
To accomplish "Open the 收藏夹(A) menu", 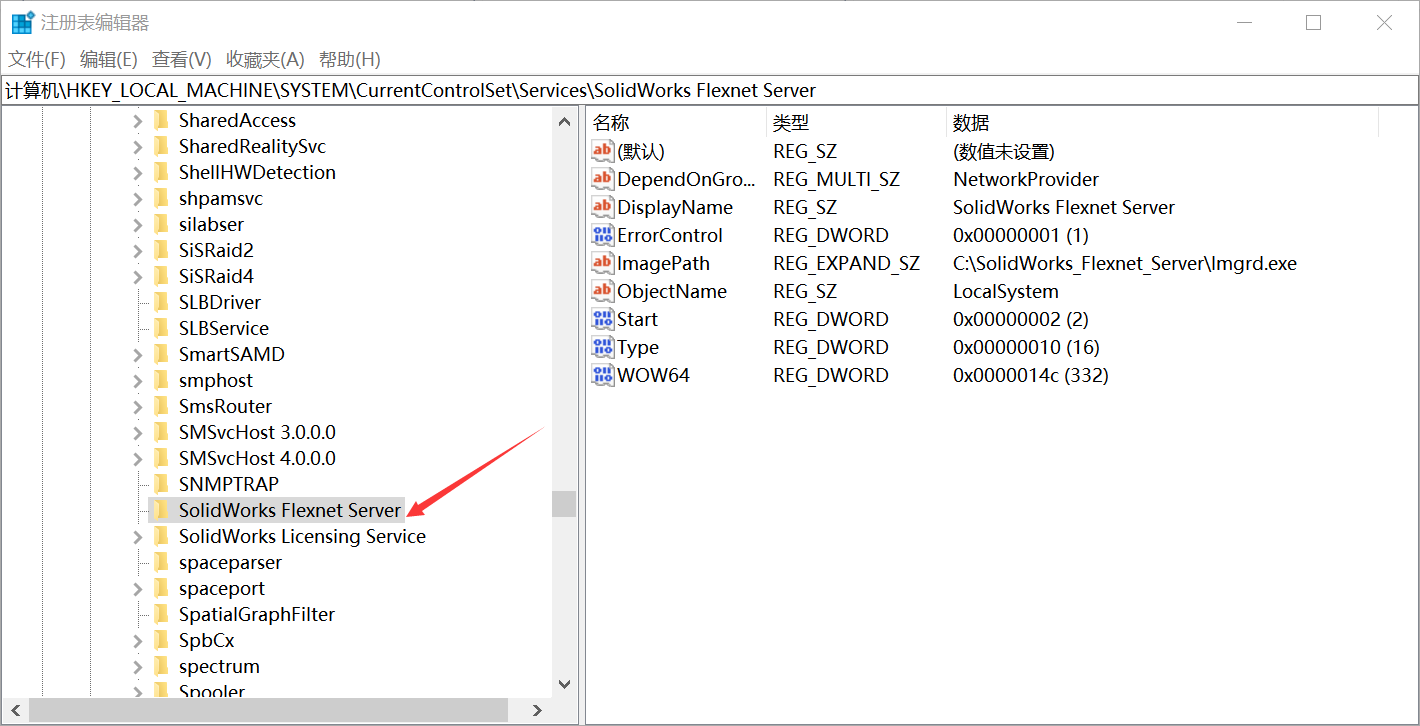I will pos(265,59).
